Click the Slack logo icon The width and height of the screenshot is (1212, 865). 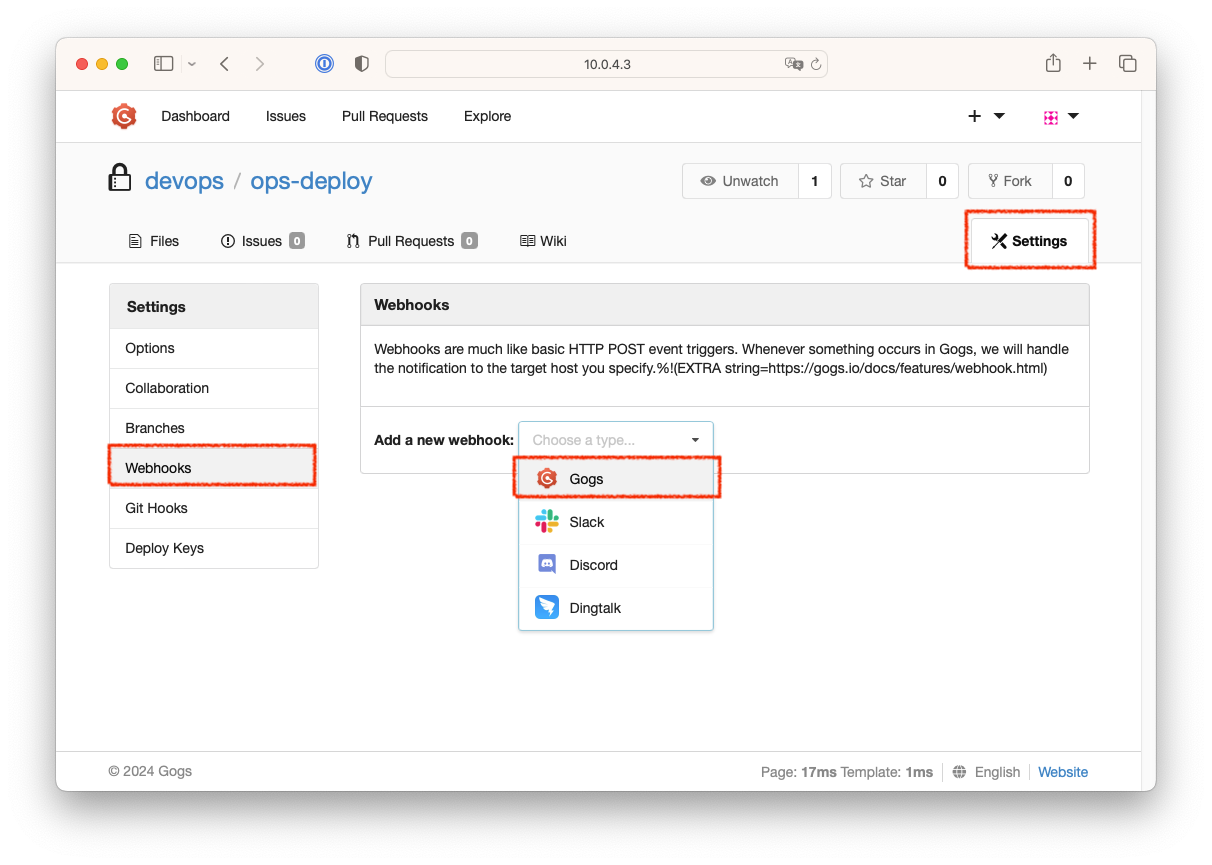point(547,521)
